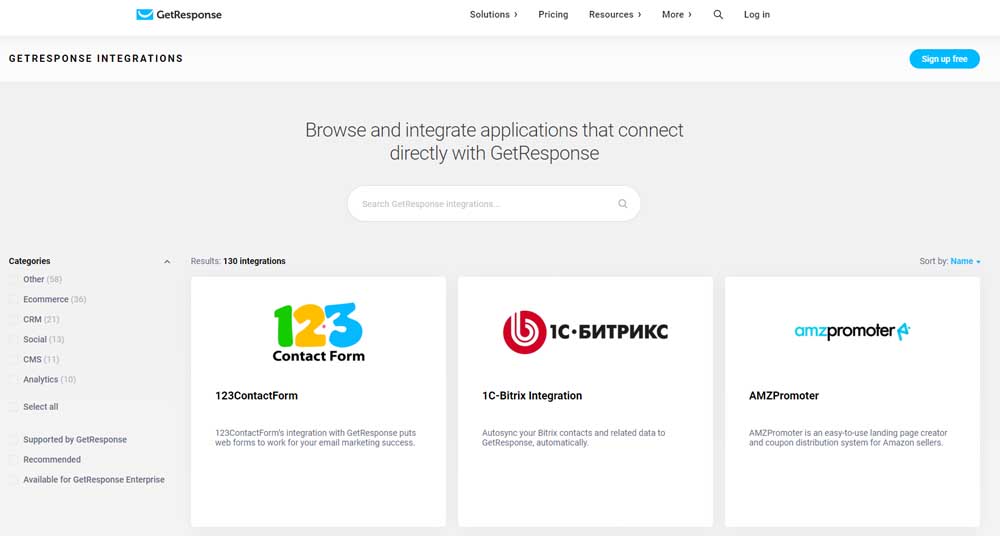Enable Supported by GetResponse filter
The image size is (1000, 536).
(x=13, y=440)
